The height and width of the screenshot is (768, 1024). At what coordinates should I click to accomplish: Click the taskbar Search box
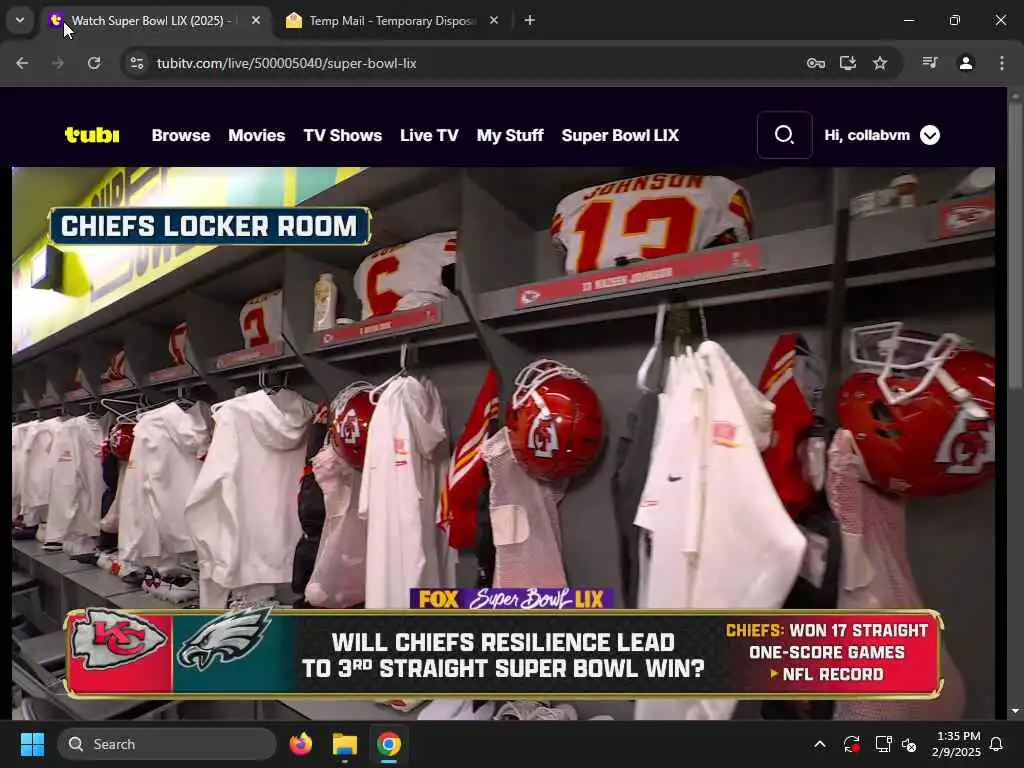pyautogui.click(x=167, y=744)
